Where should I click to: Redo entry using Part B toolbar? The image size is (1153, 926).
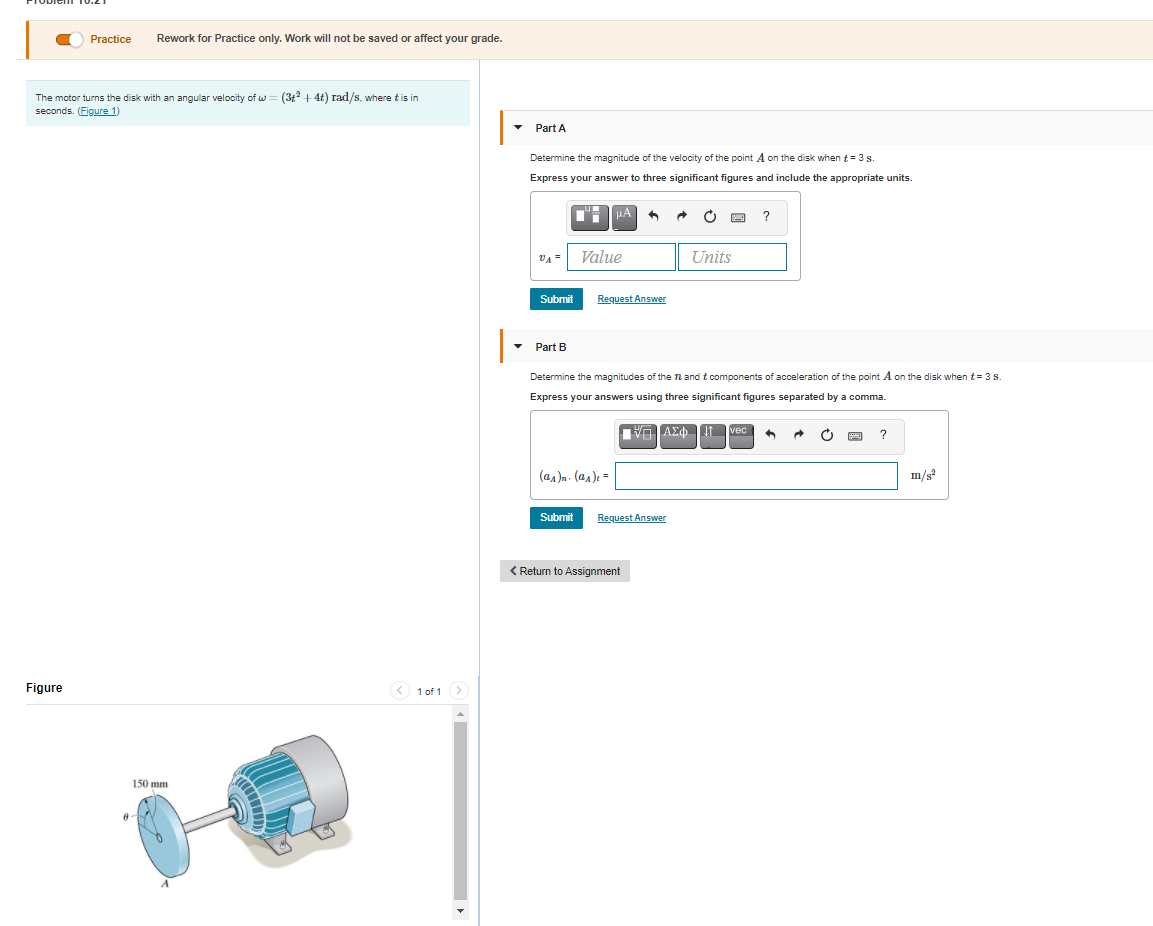(798, 434)
